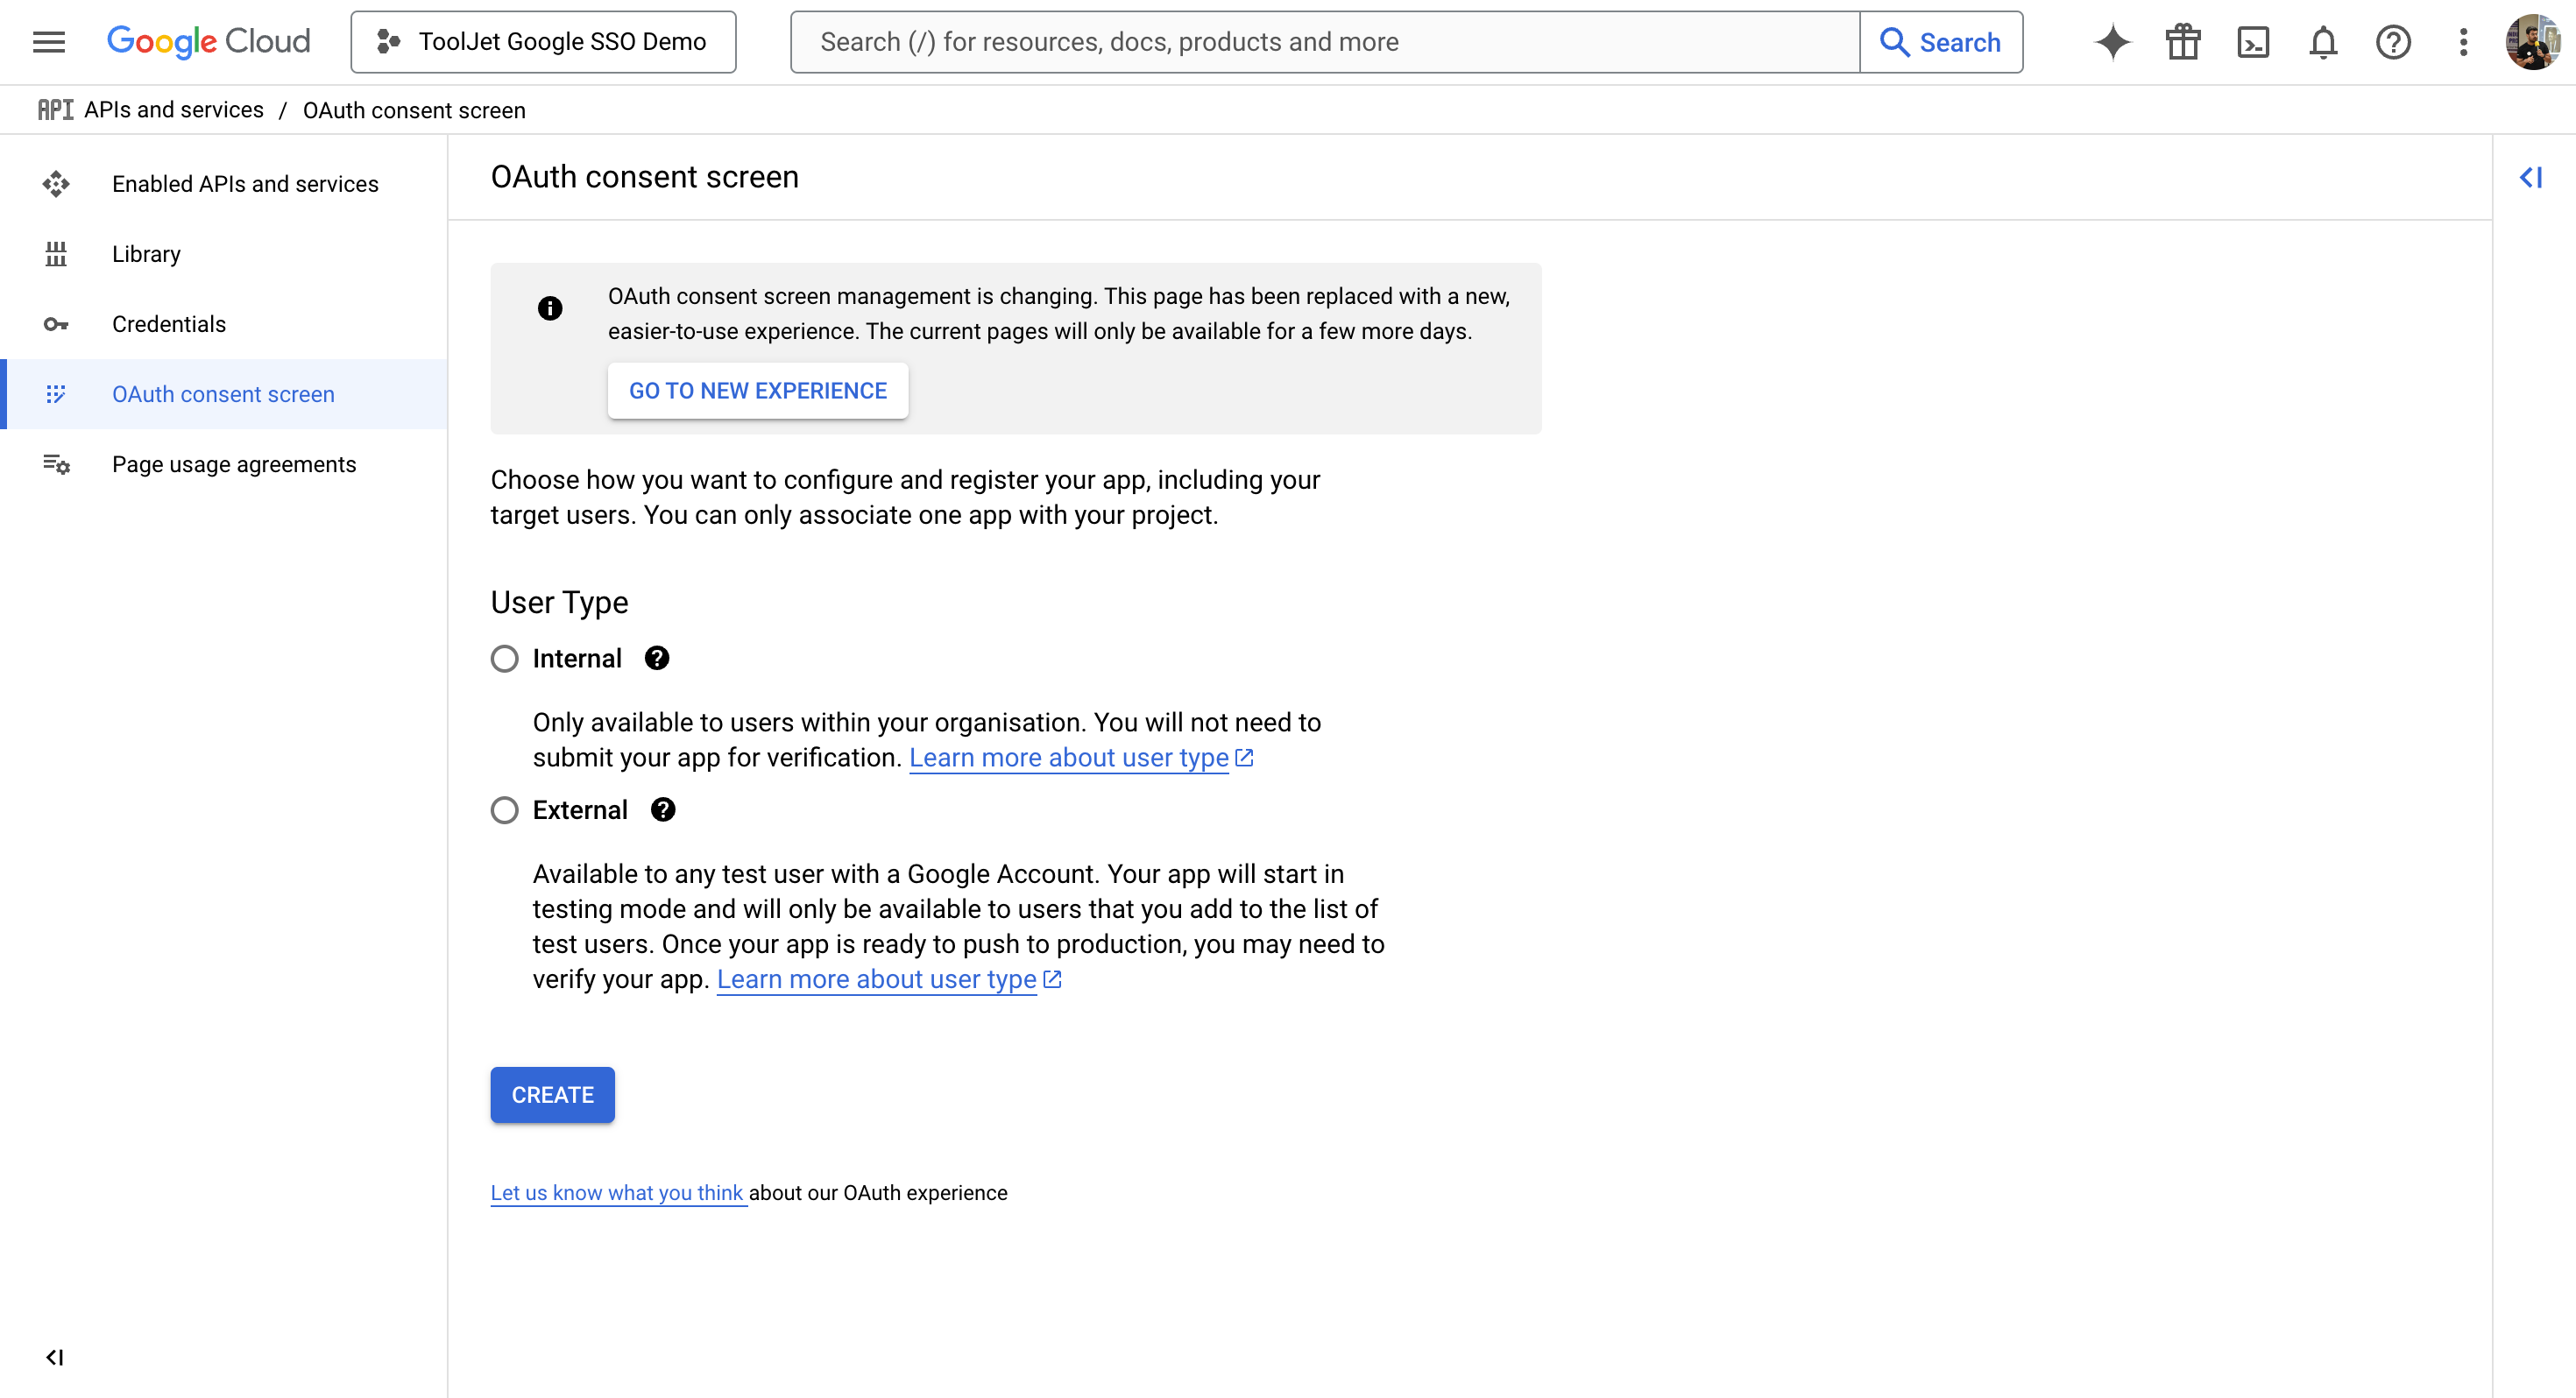Open the help question mark menu
Viewport: 2576px width, 1398px height.
(2393, 42)
